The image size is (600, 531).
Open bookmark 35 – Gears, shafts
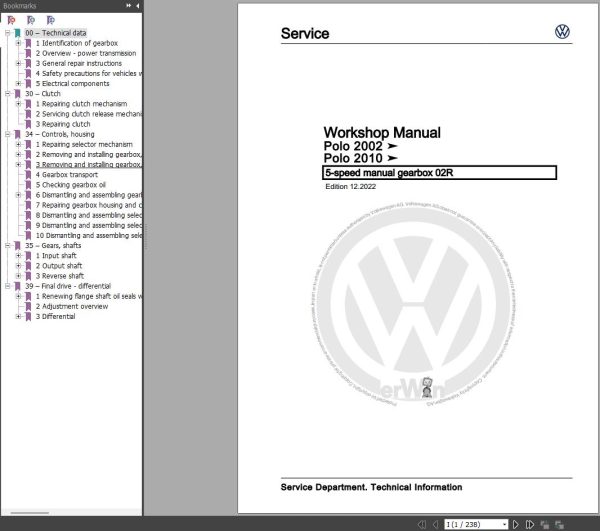point(53,246)
